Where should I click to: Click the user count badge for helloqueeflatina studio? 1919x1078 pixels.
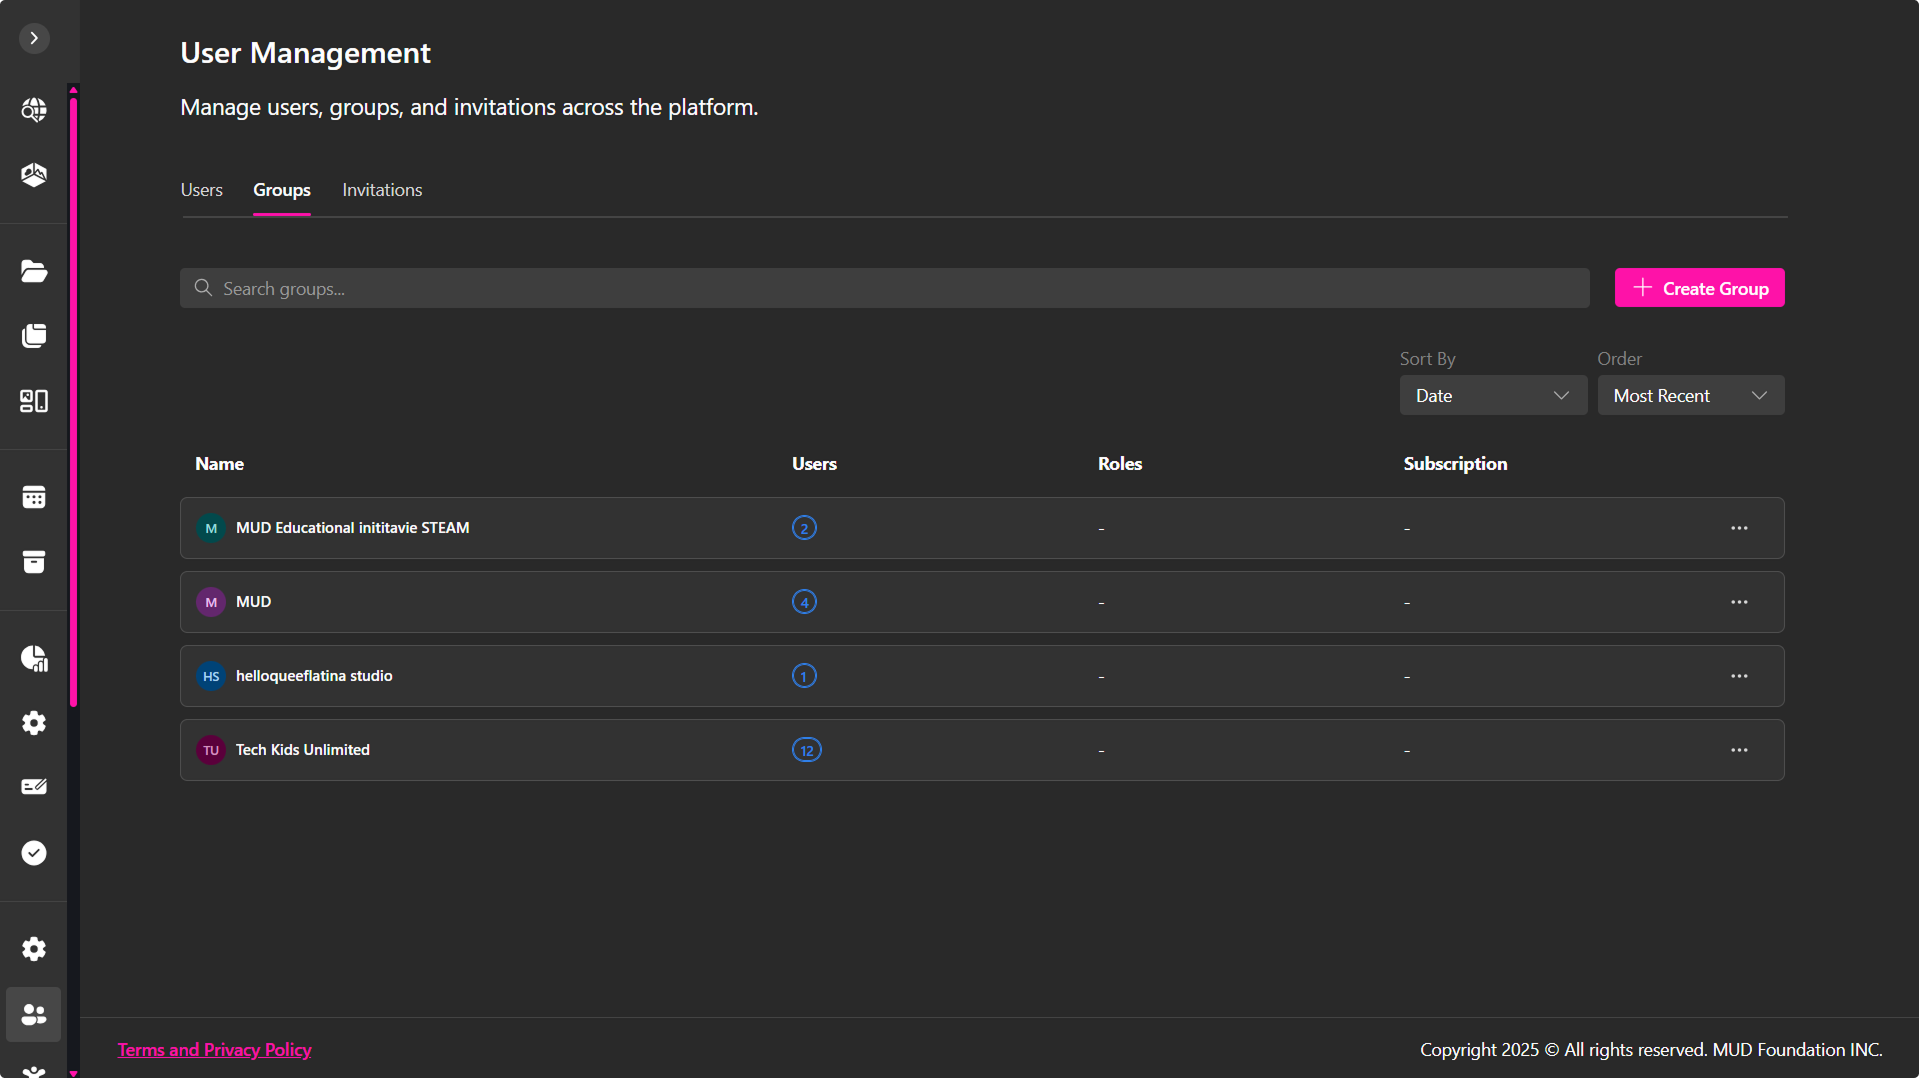pos(804,676)
